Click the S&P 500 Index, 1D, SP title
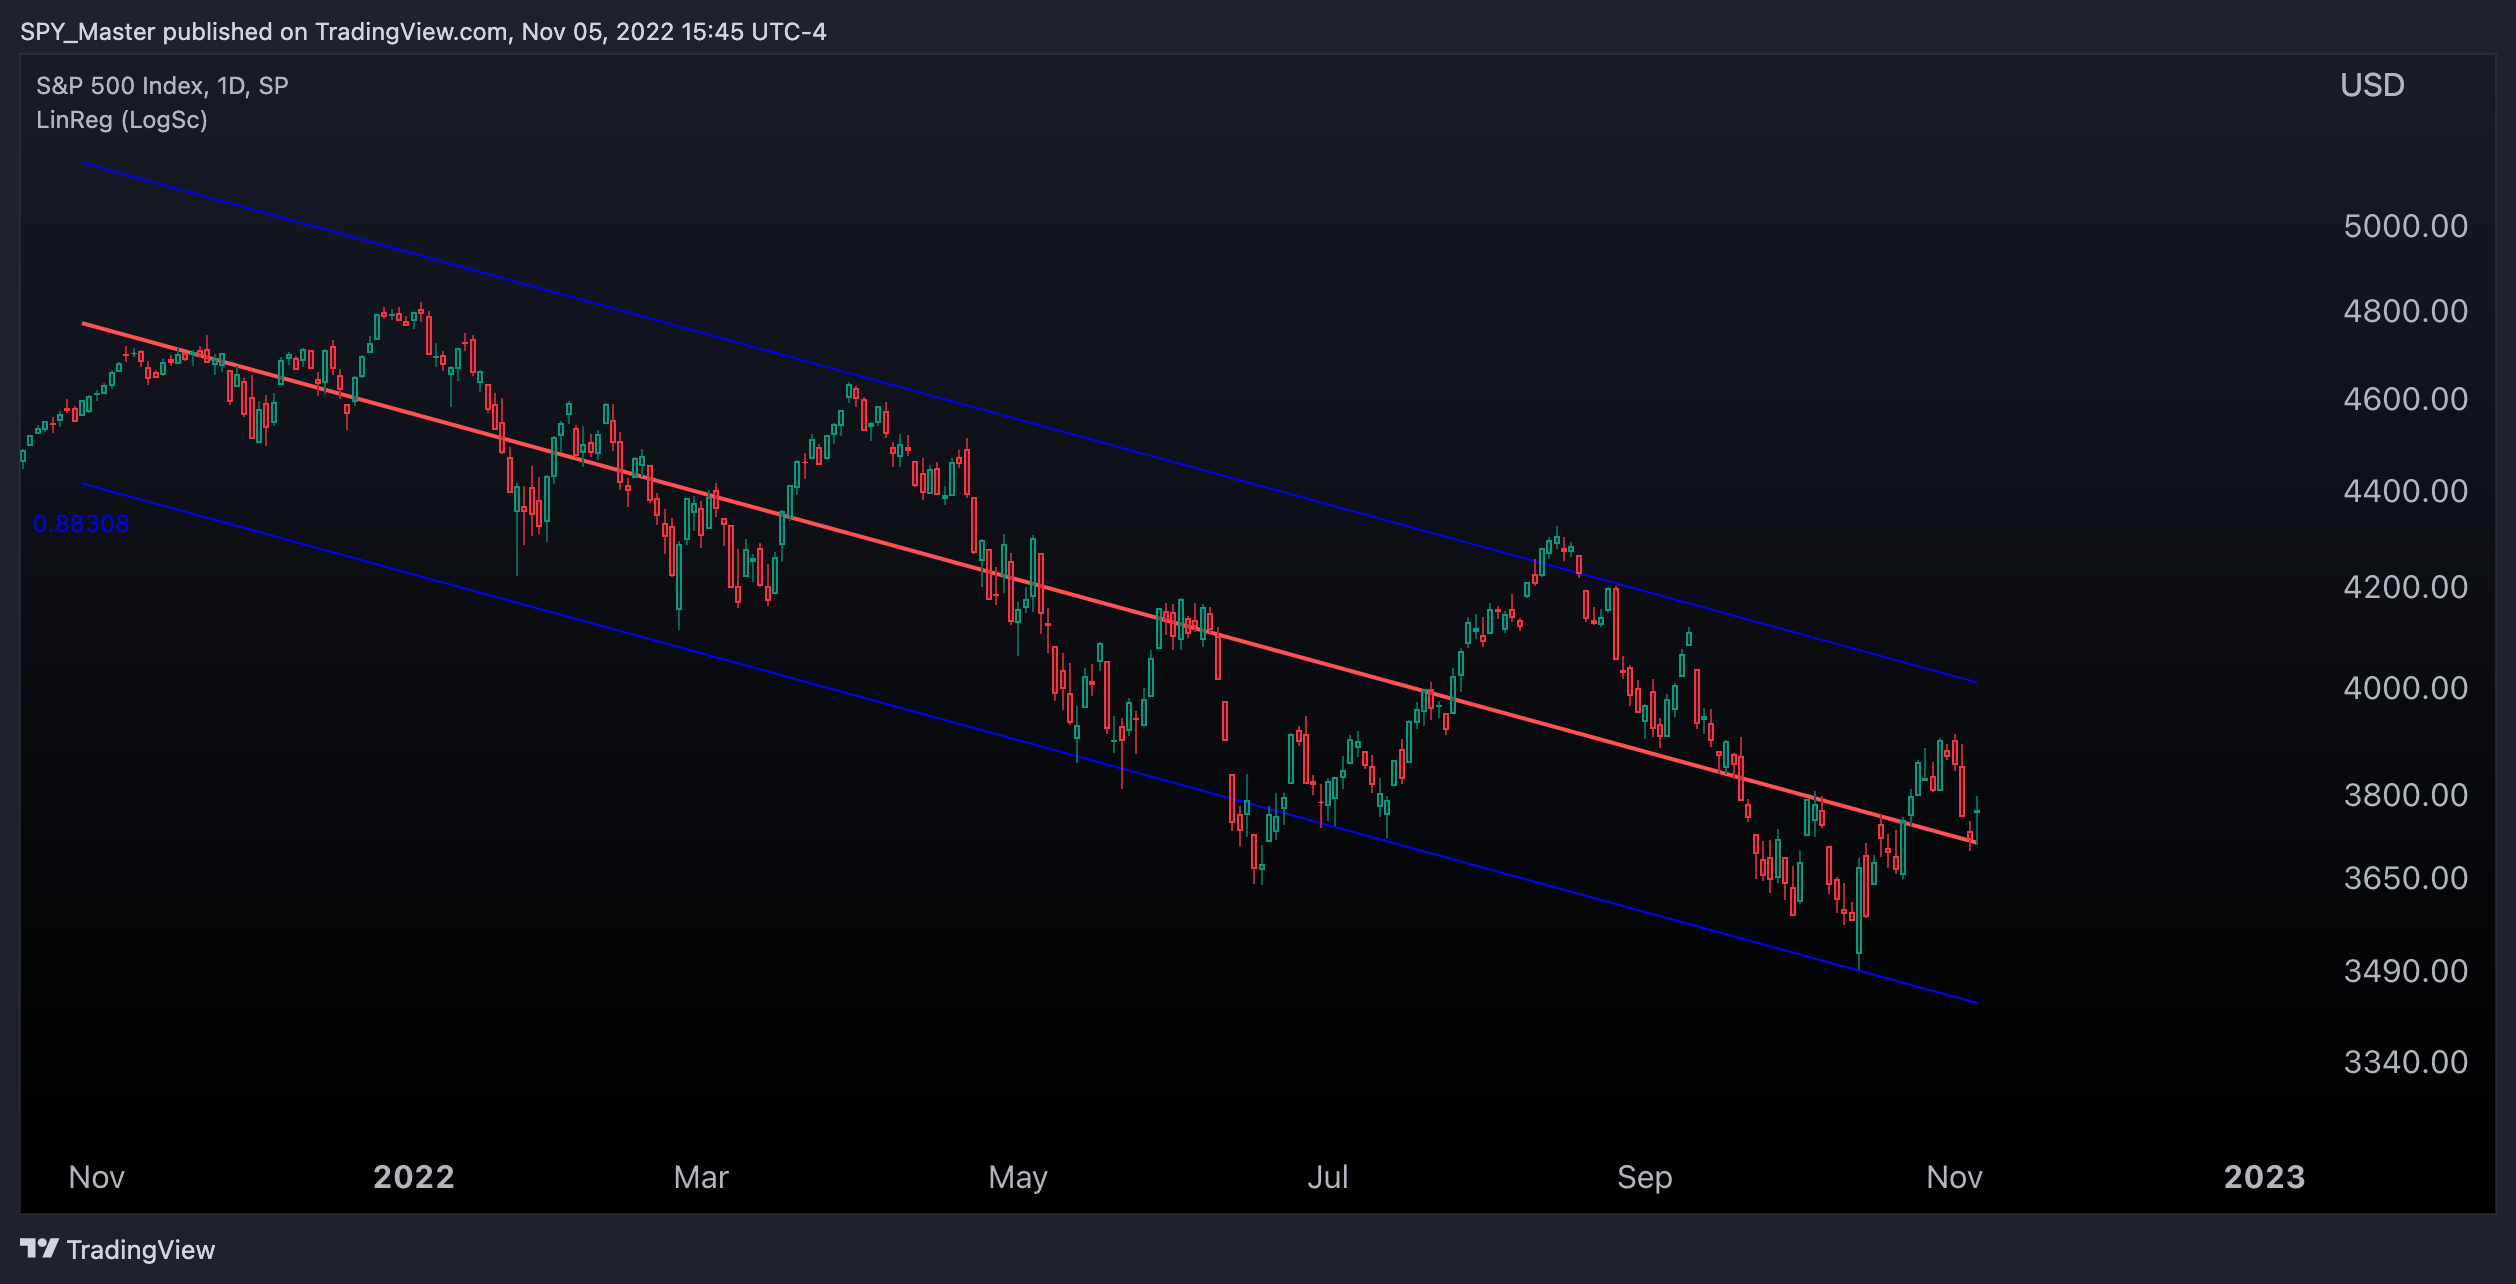The image size is (2516, 1284). pyautogui.click(x=162, y=86)
